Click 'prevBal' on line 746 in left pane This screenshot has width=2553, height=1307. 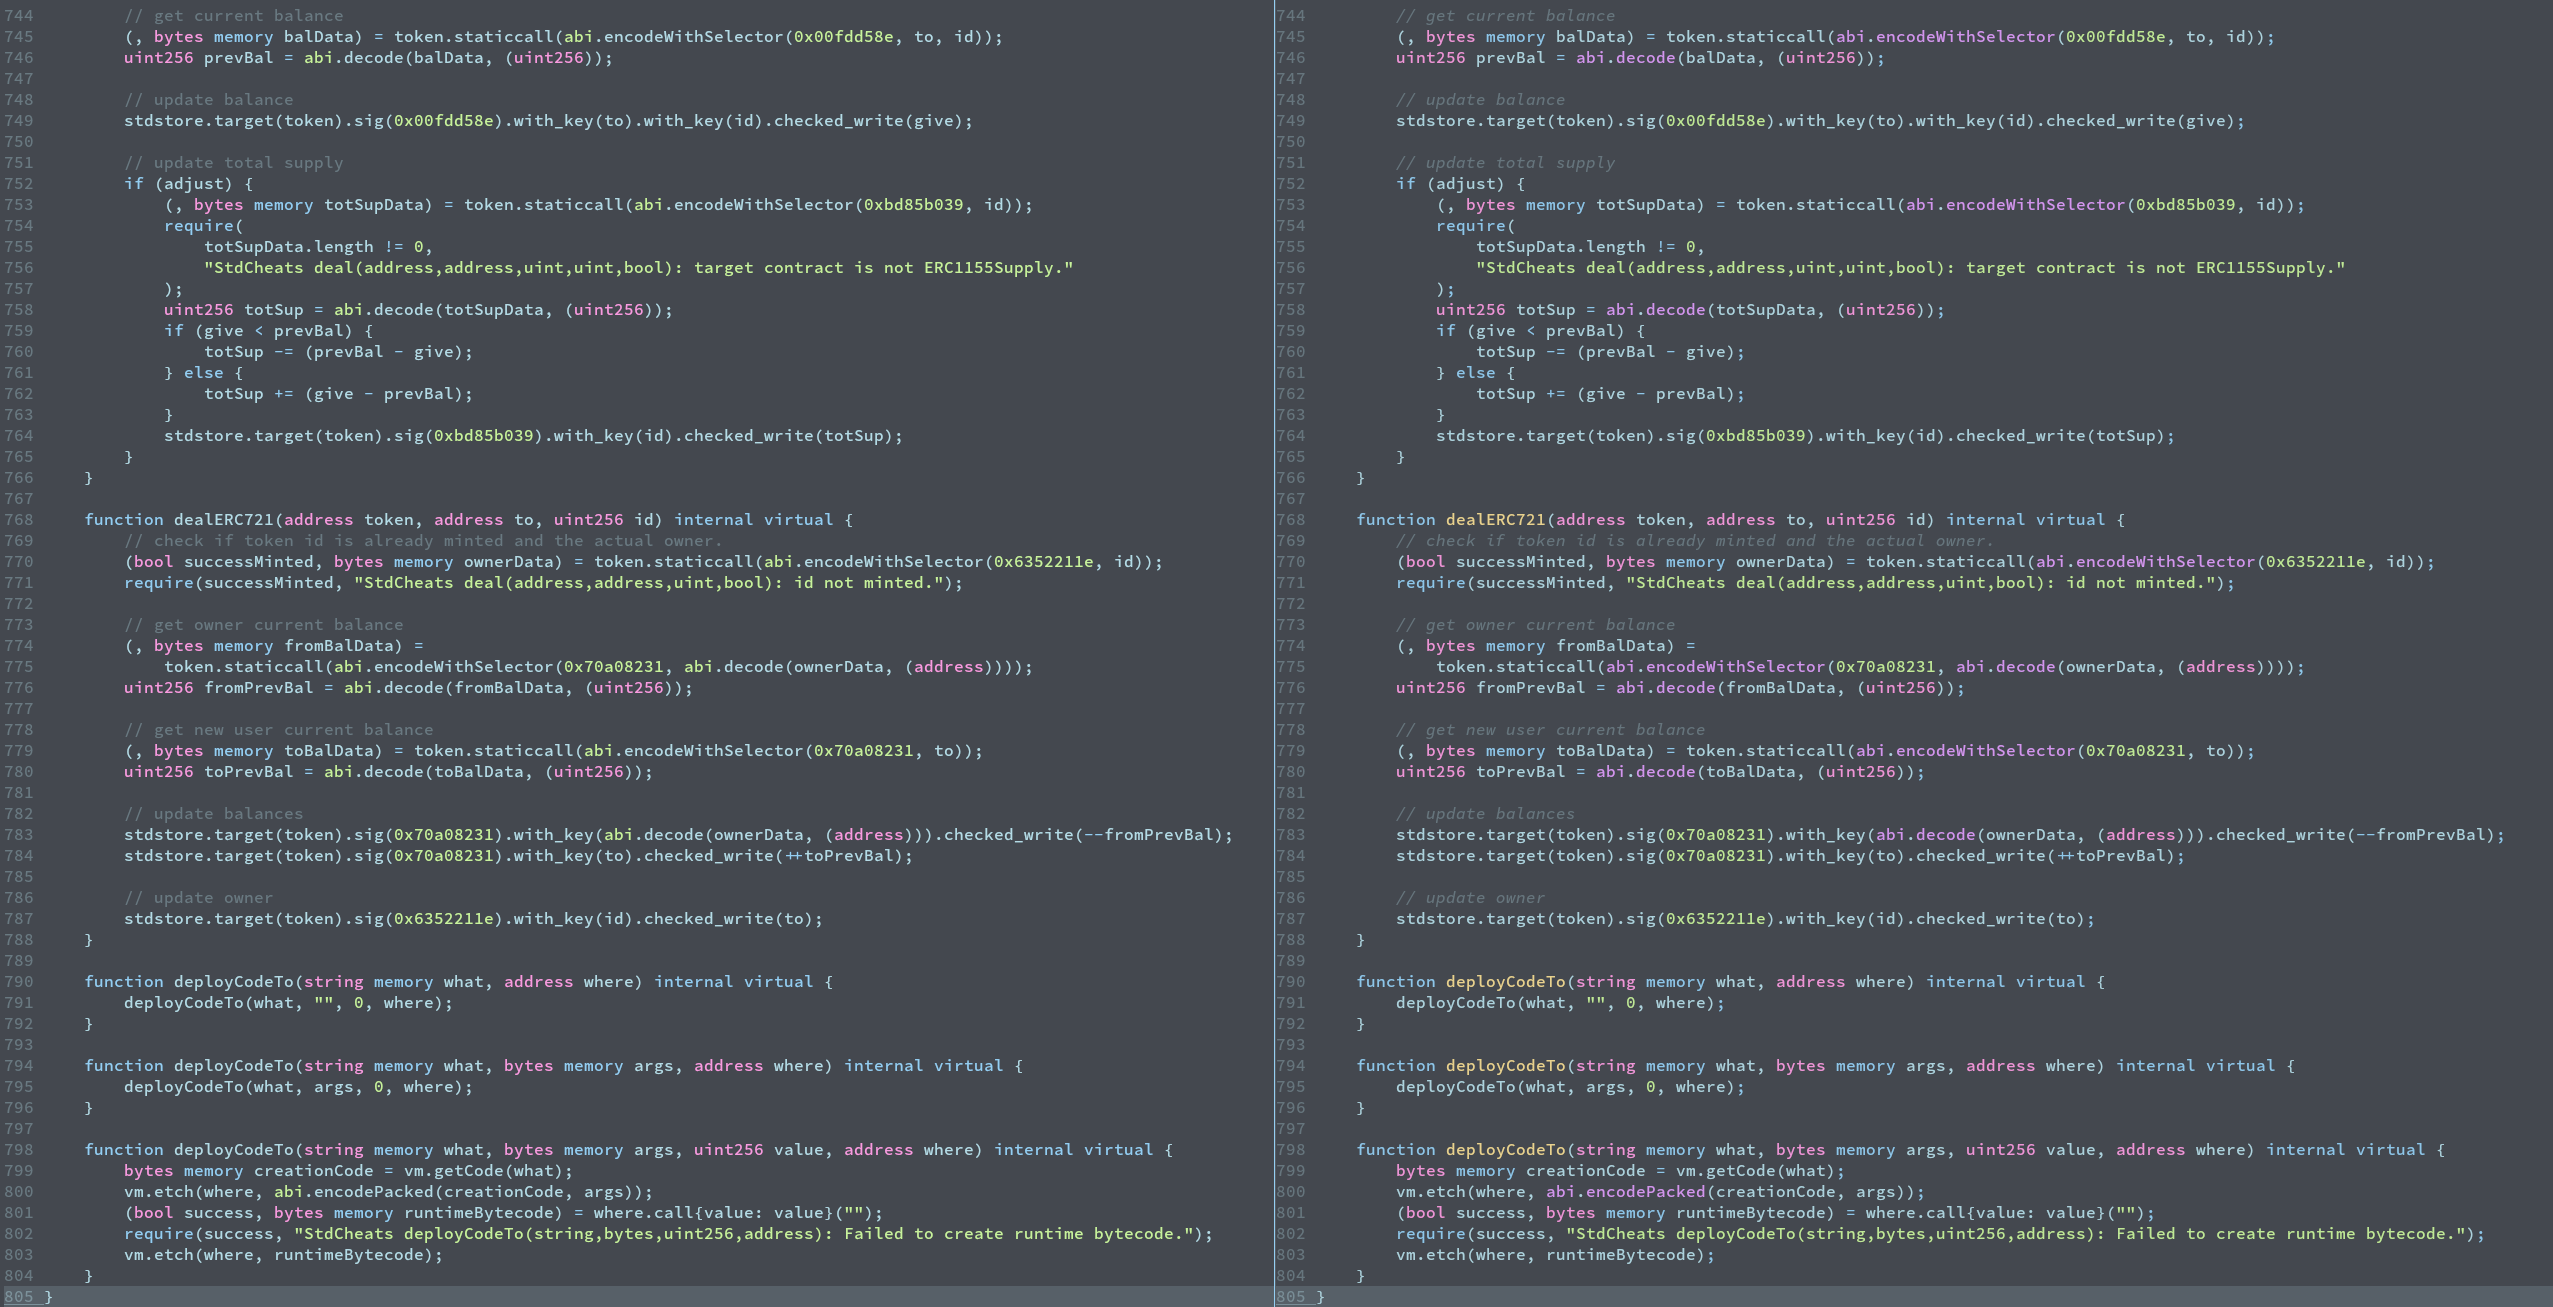click(x=239, y=58)
